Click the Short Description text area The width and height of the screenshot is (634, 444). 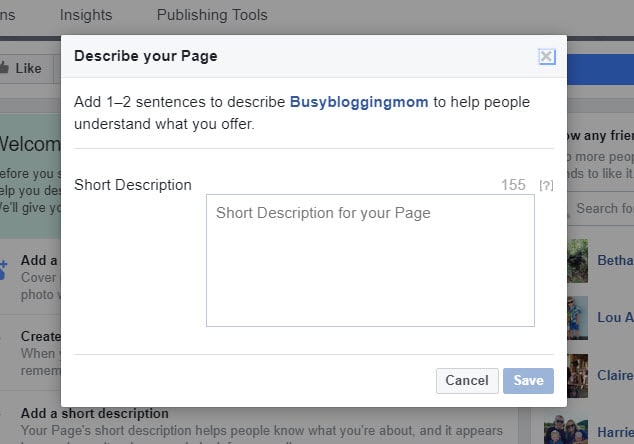tap(370, 260)
